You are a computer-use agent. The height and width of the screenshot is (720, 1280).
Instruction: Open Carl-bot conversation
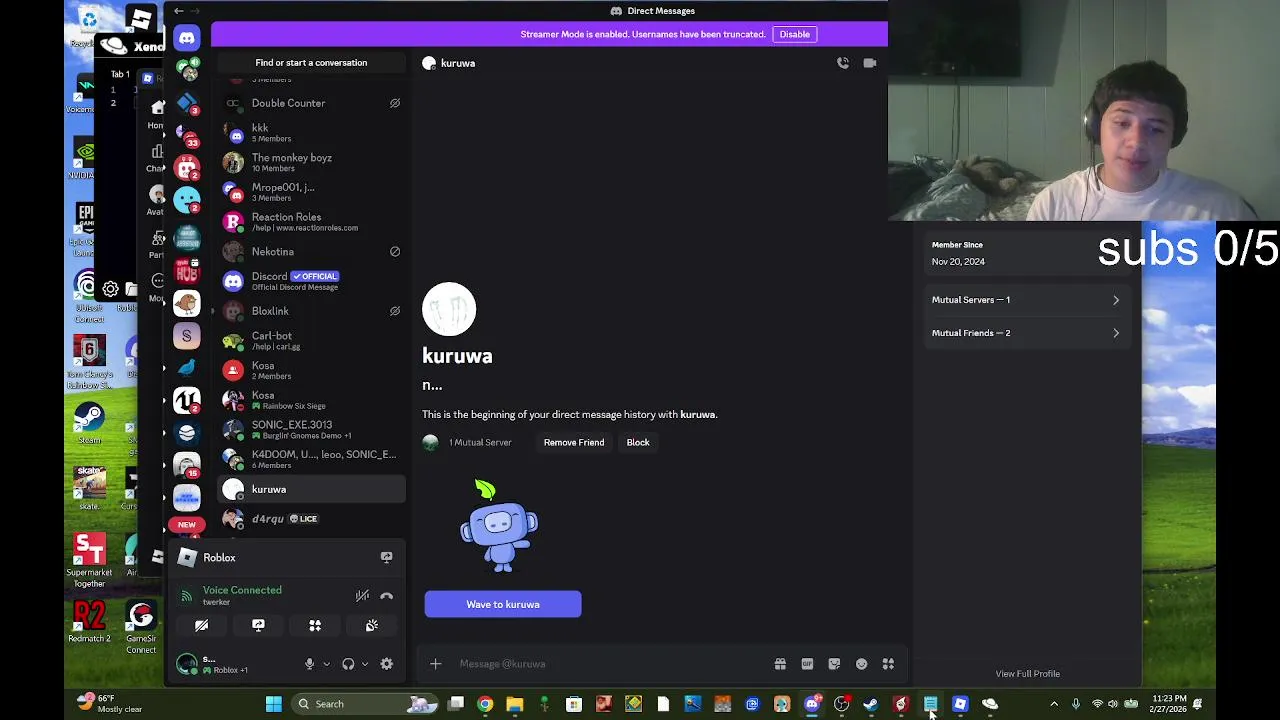point(311,341)
